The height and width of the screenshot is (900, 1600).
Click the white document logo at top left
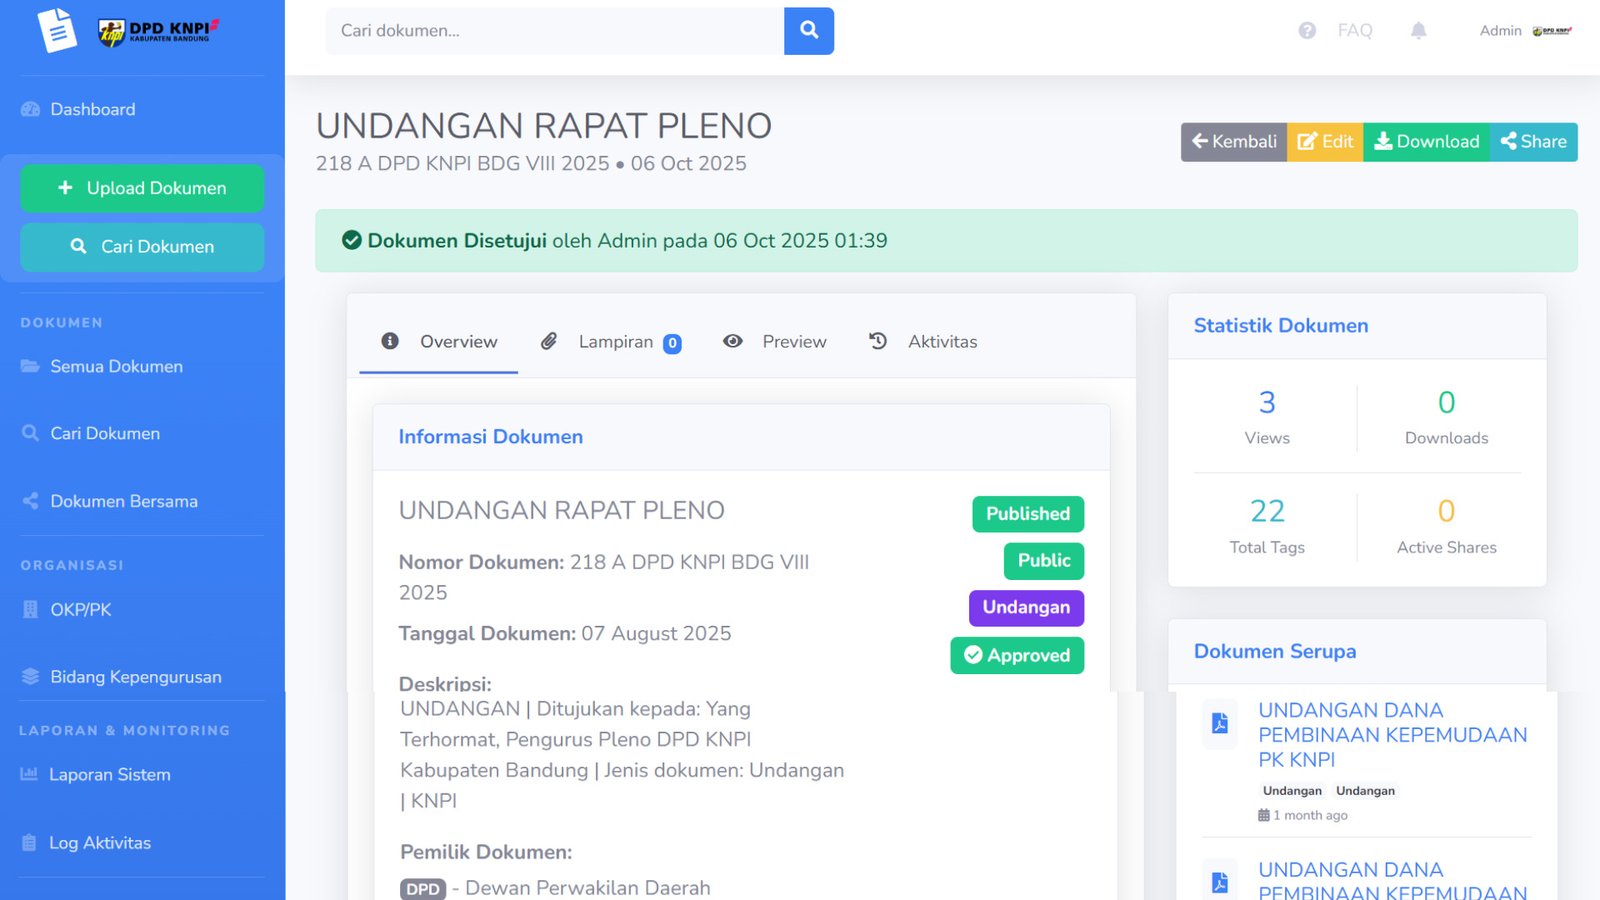[x=58, y=30]
